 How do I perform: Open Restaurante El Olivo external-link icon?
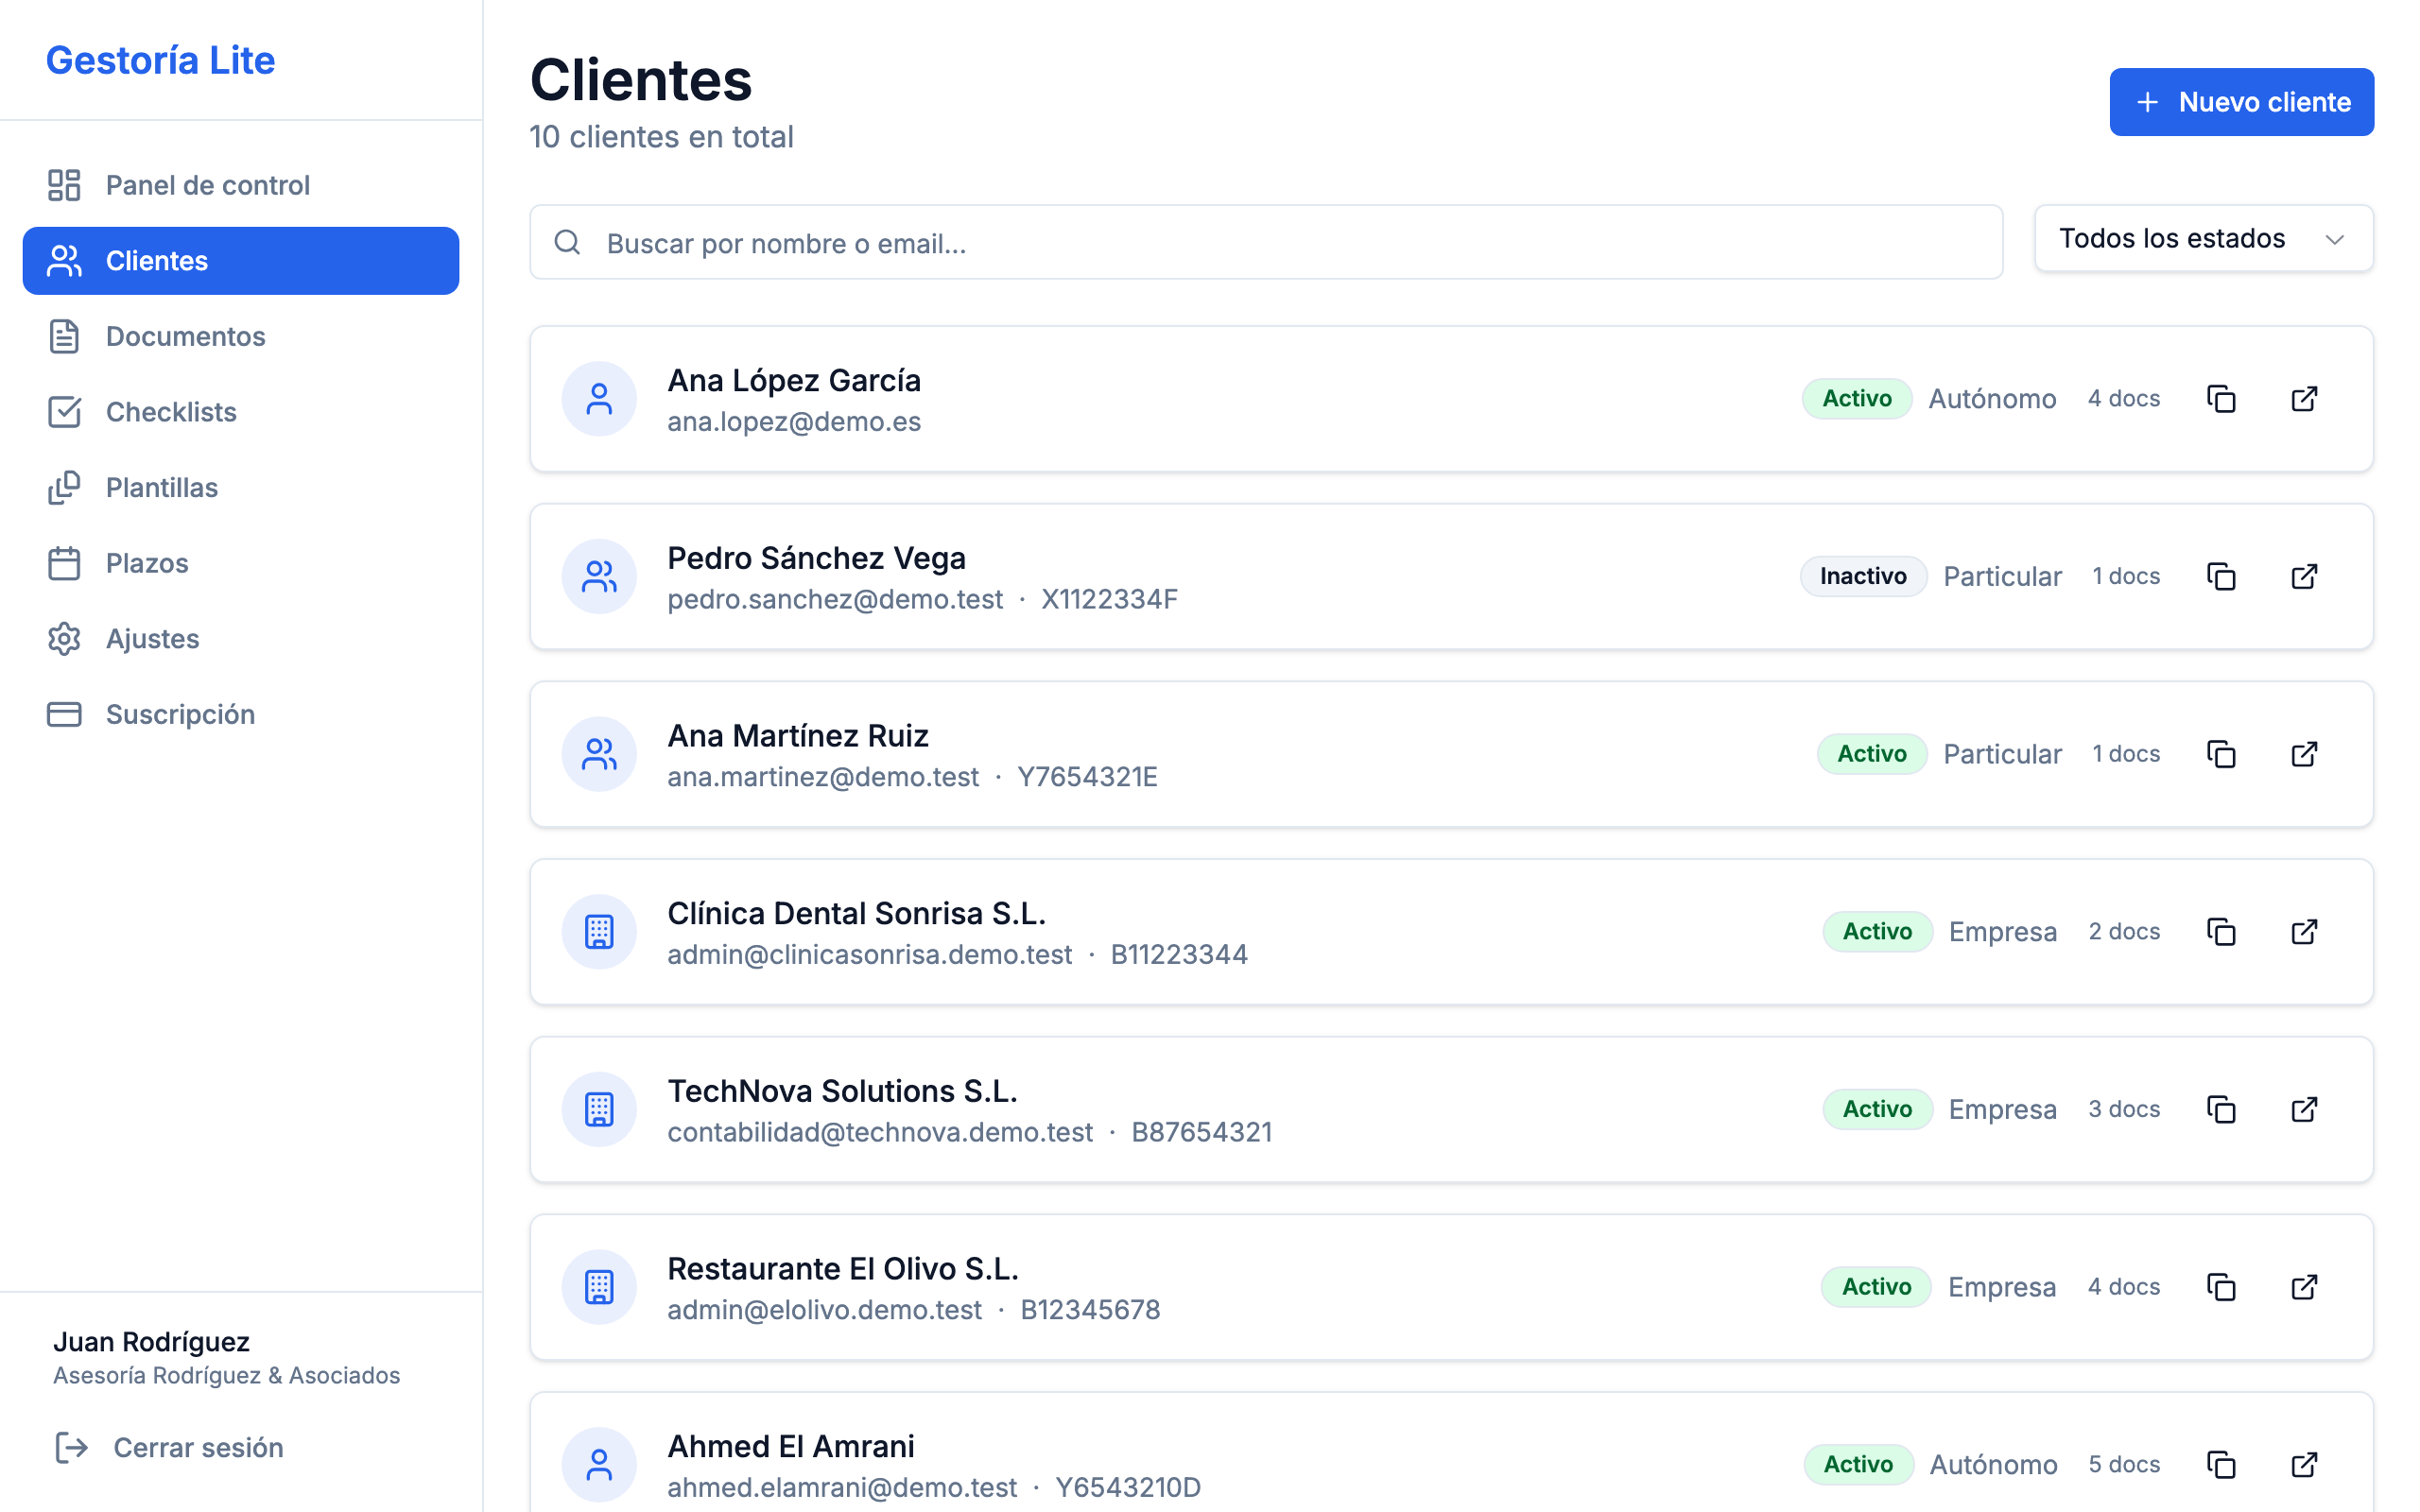click(2304, 1287)
